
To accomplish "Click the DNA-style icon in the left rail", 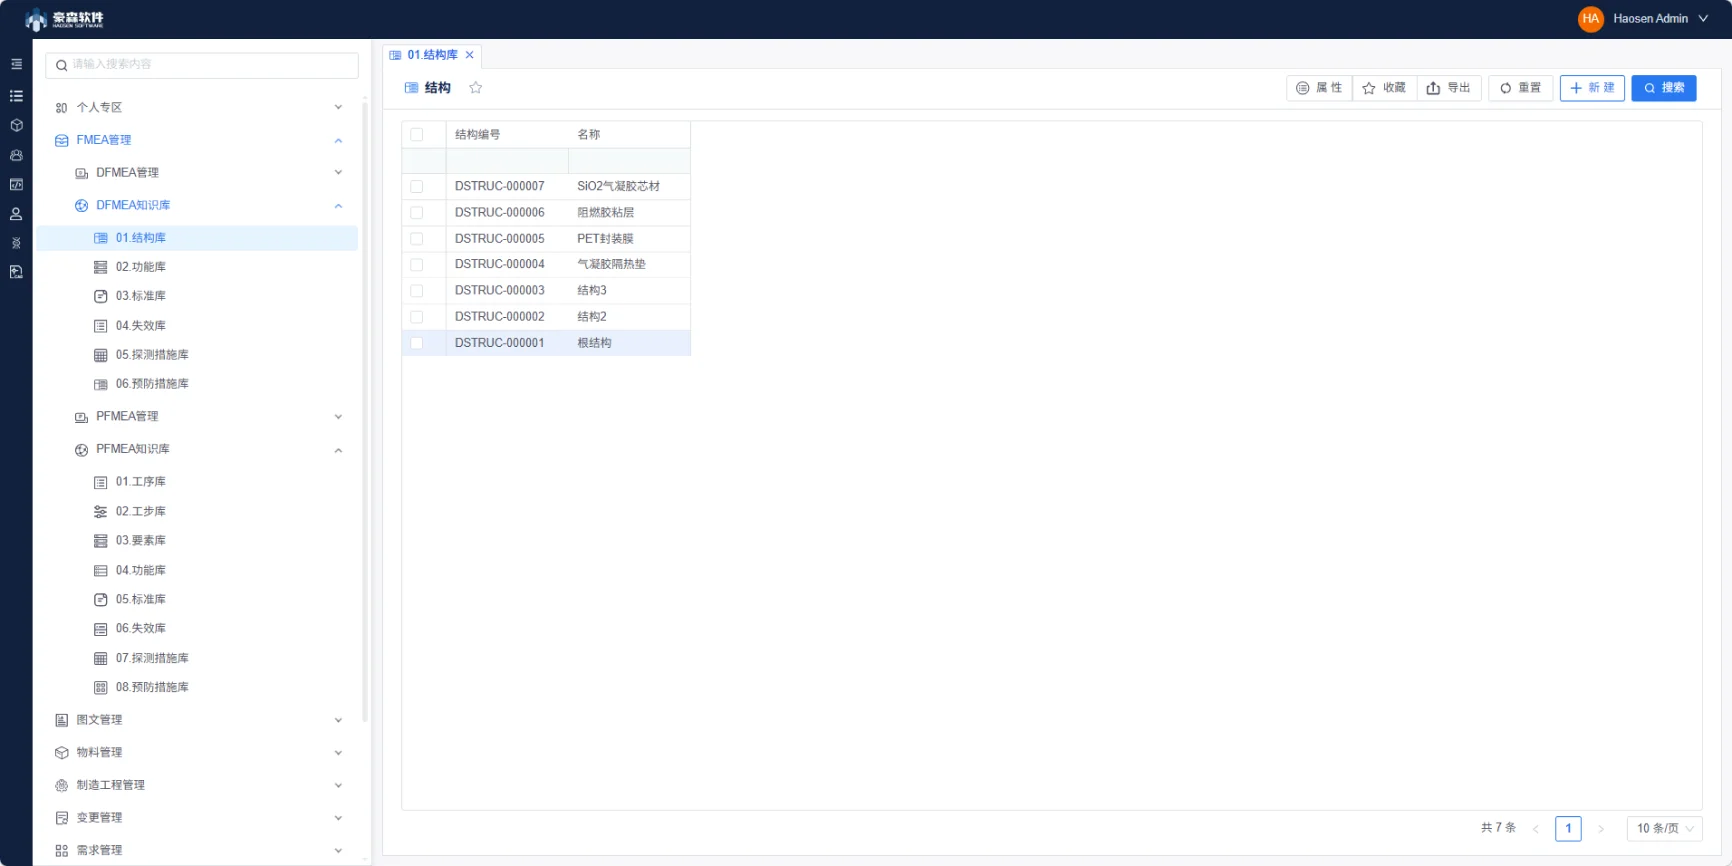I will (16, 243).
